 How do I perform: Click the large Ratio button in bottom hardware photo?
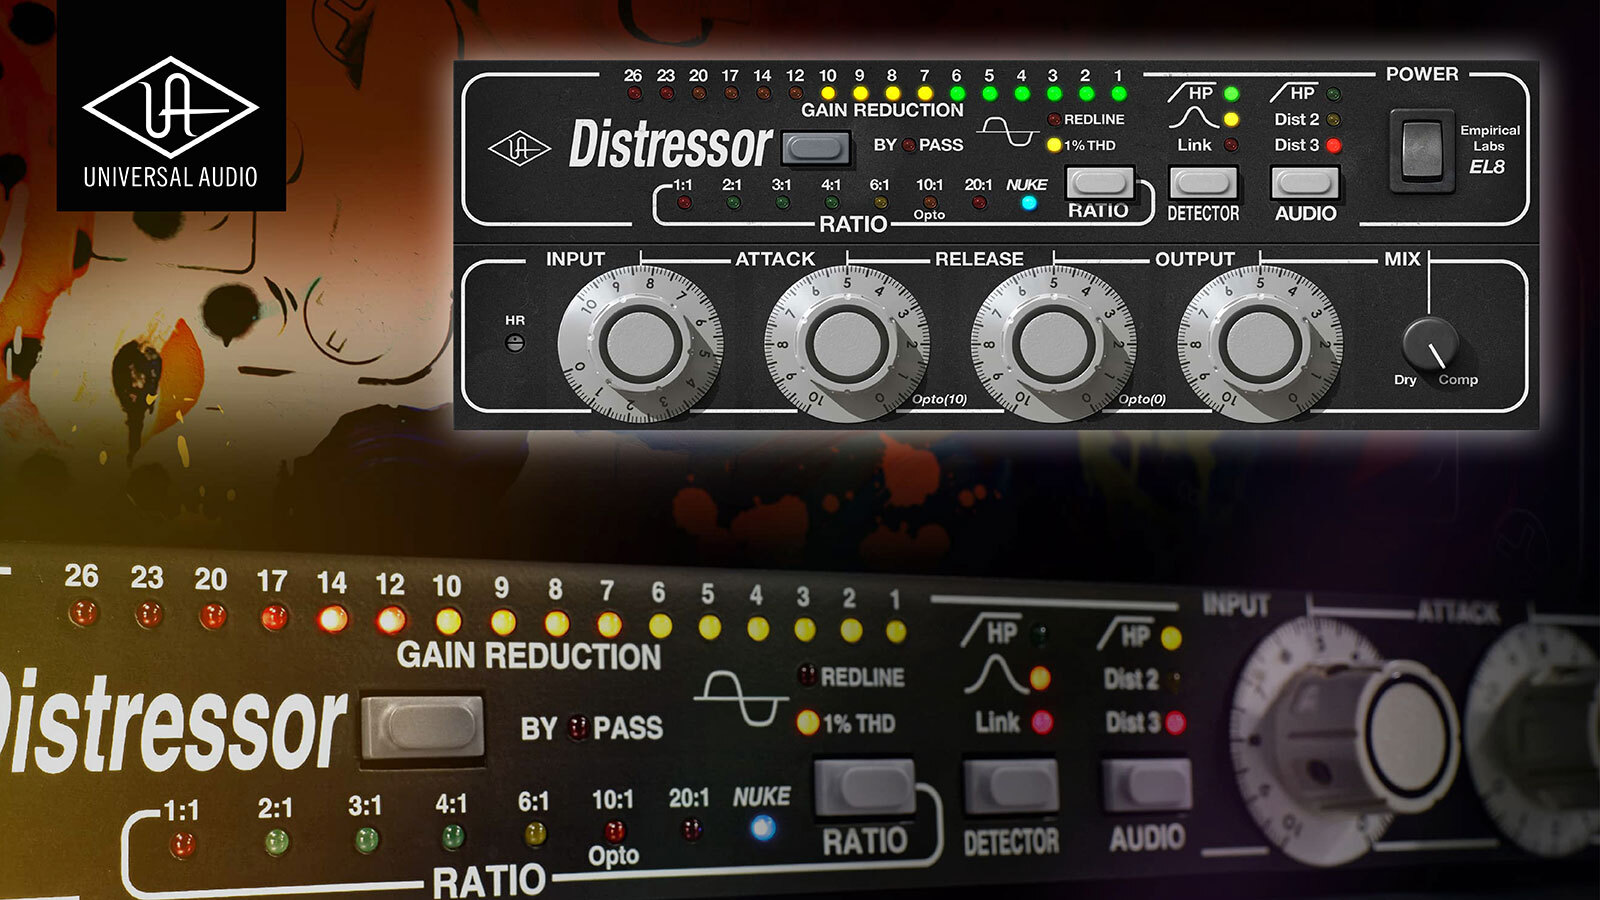[x=866, y=788]
